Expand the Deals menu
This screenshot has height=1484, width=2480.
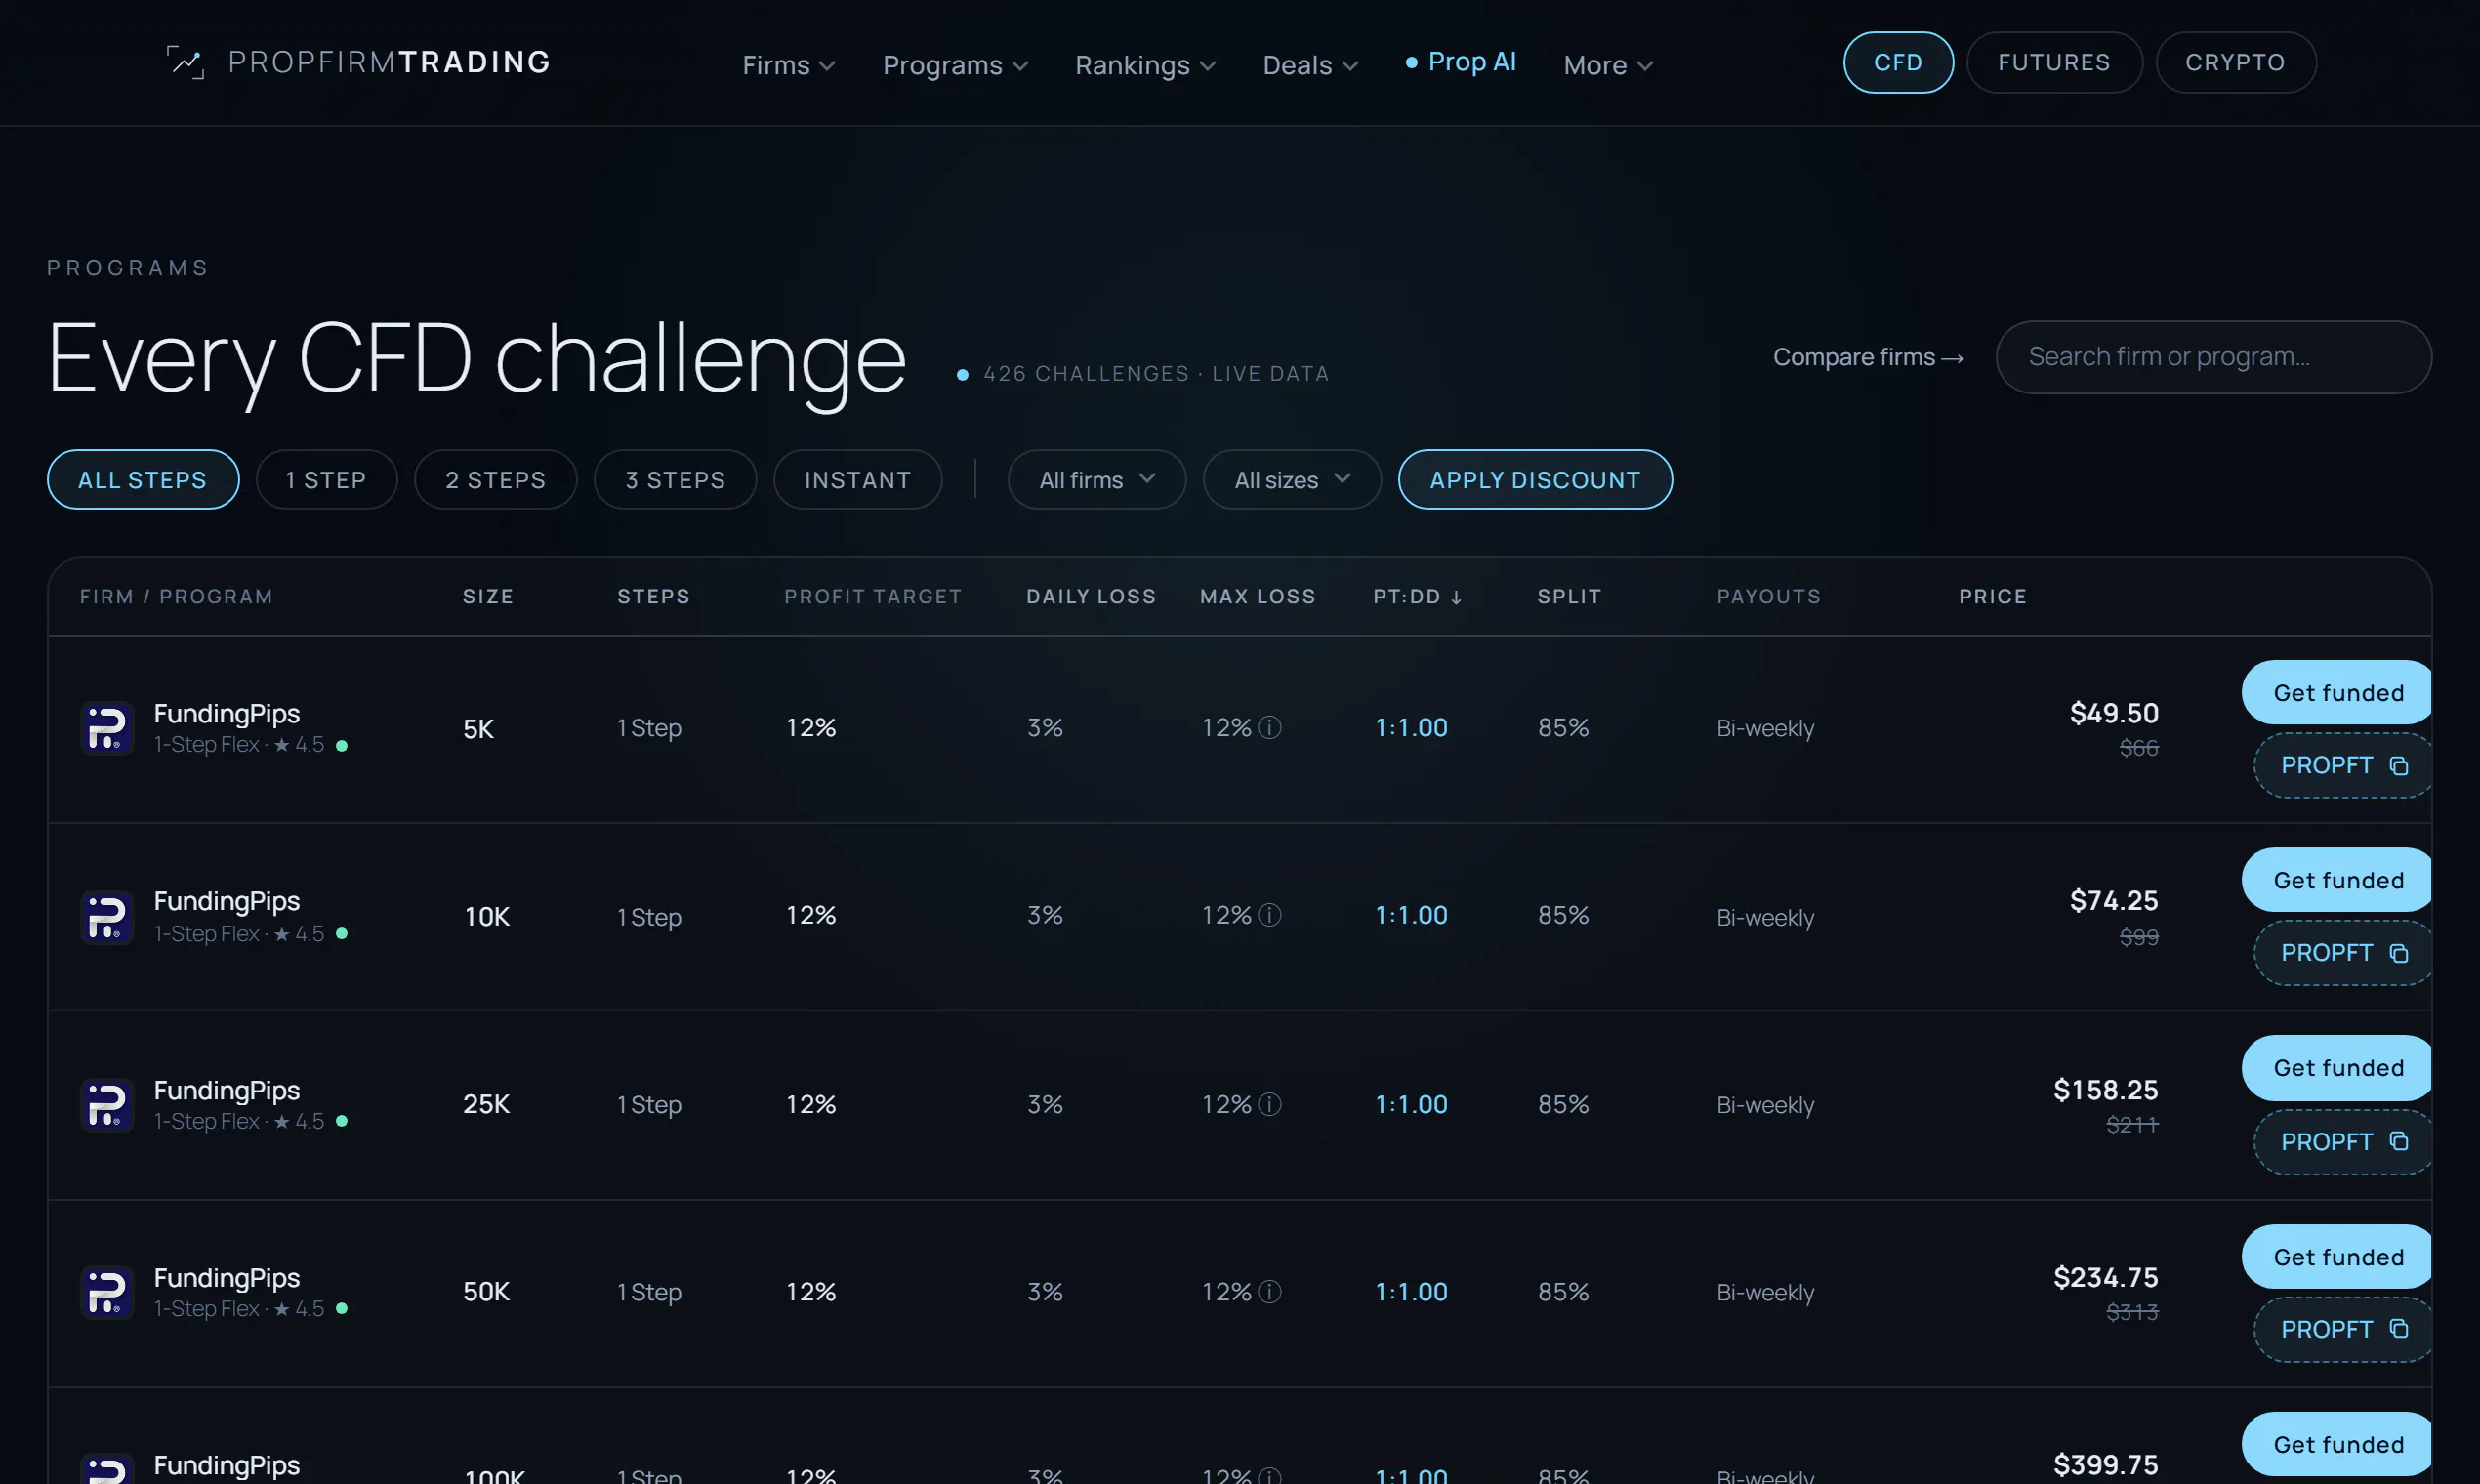tap(1310, 65)
